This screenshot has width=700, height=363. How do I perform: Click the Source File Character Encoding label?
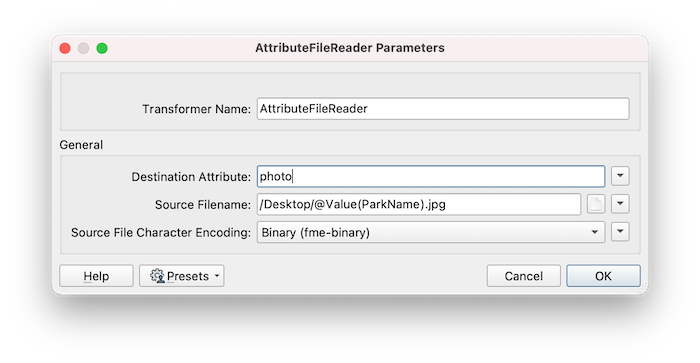161,233
